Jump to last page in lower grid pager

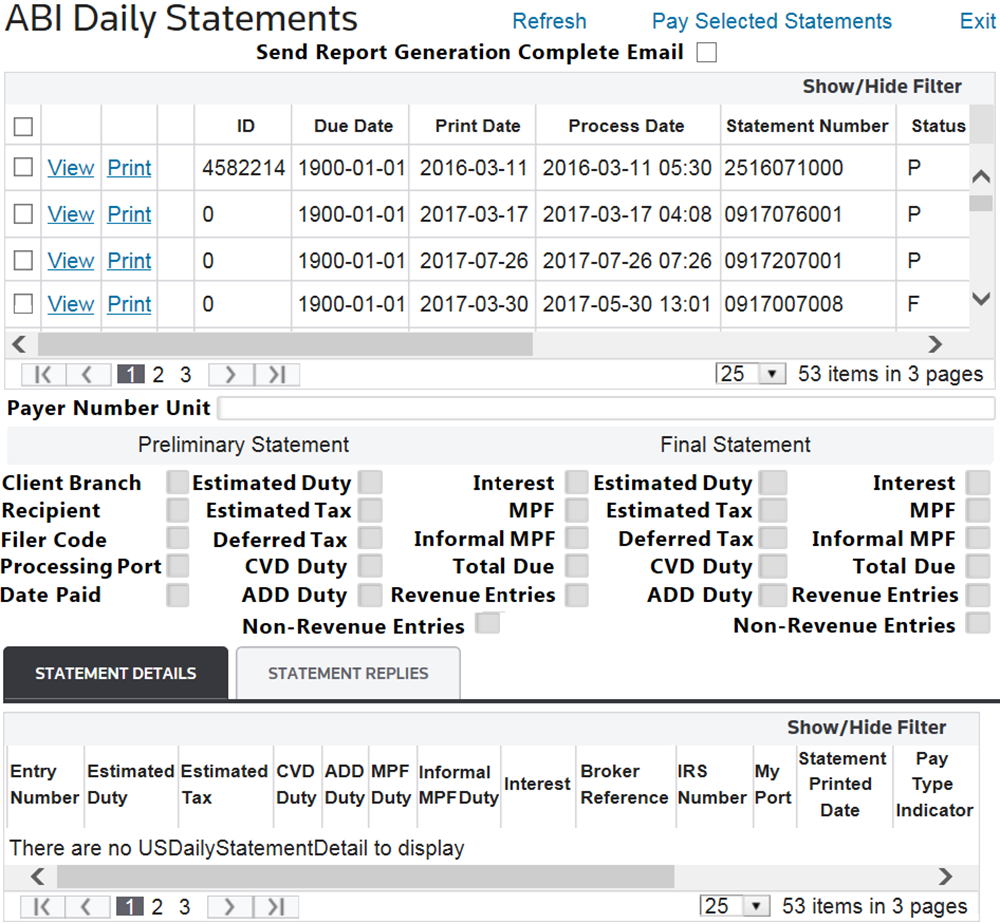(x=277, y=907)
